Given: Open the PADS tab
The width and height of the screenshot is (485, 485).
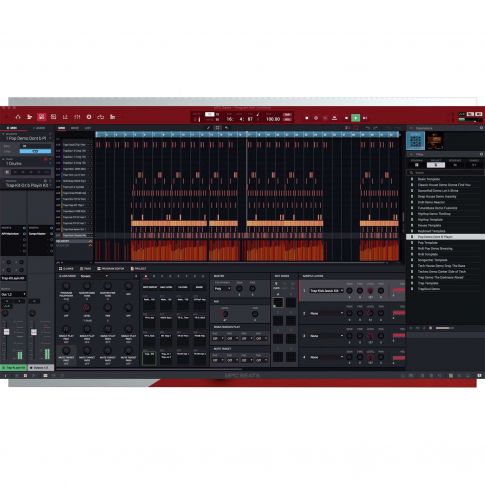Looking at the screenshot, I should pos(85,269).
